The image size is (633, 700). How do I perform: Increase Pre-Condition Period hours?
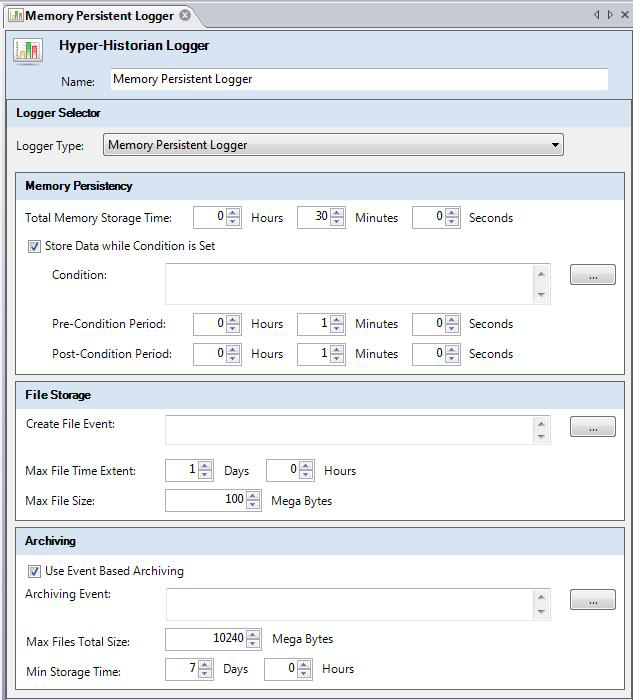point(233,319)
